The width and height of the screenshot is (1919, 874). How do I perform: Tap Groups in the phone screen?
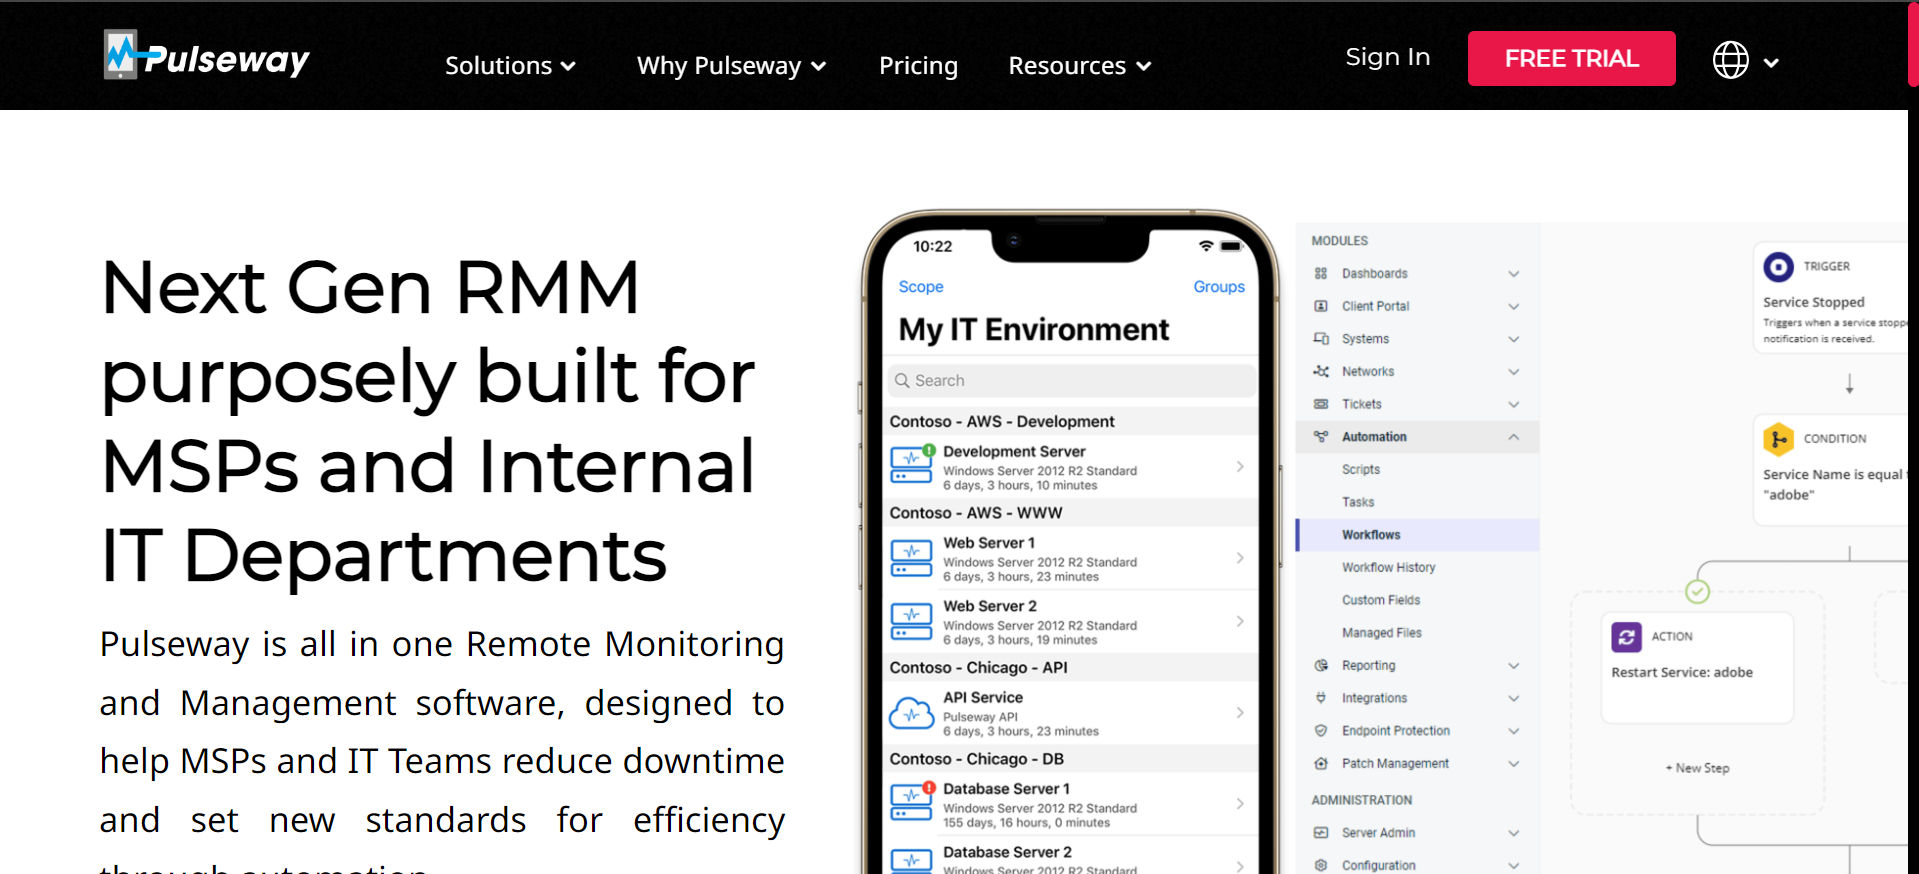click(x=1218, y=287)
